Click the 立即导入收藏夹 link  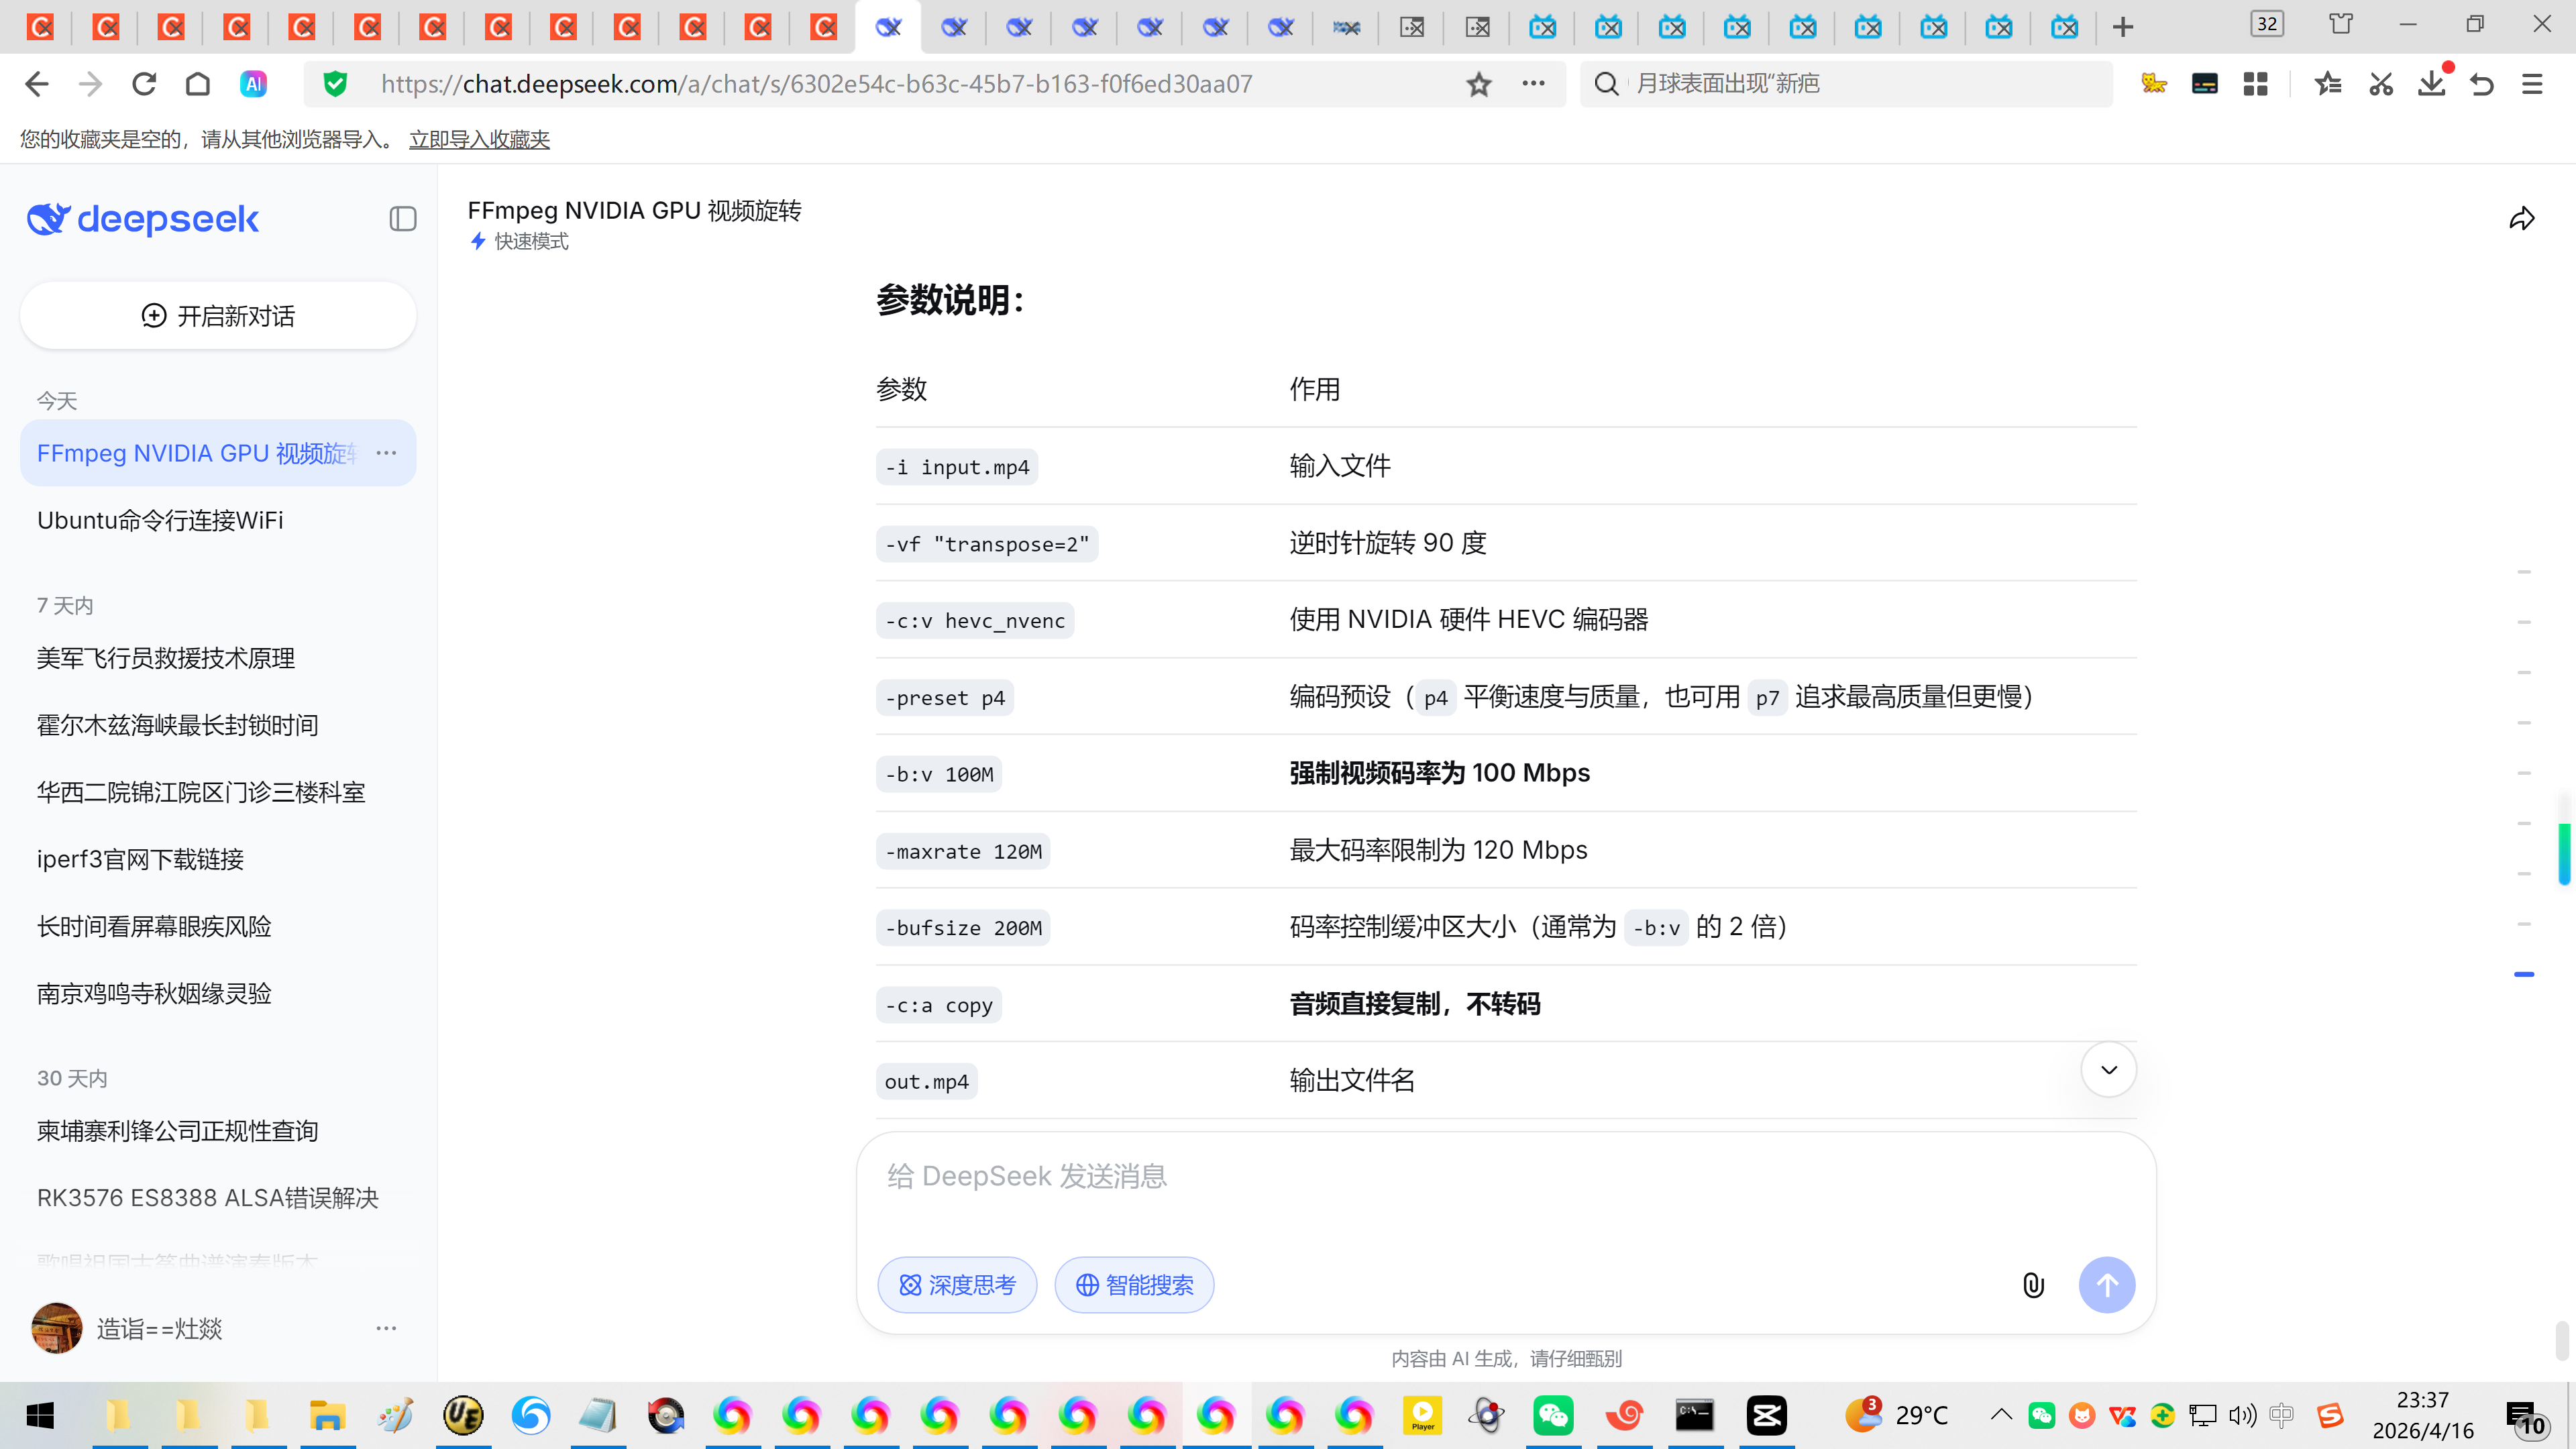point(479,139)
